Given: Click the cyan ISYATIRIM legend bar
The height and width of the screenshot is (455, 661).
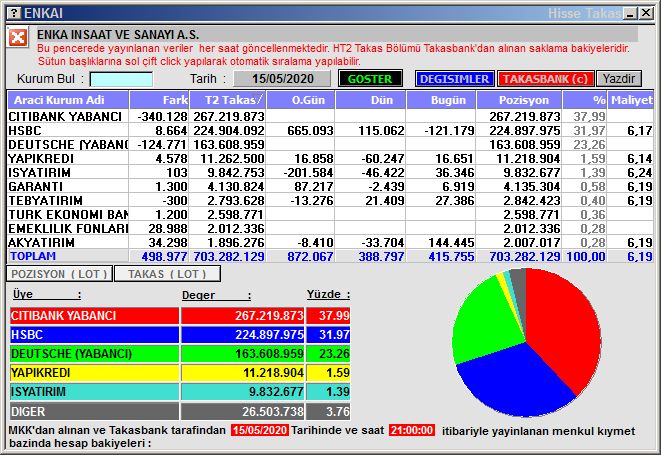Looking at the screenshot, I should click(94, 392).
